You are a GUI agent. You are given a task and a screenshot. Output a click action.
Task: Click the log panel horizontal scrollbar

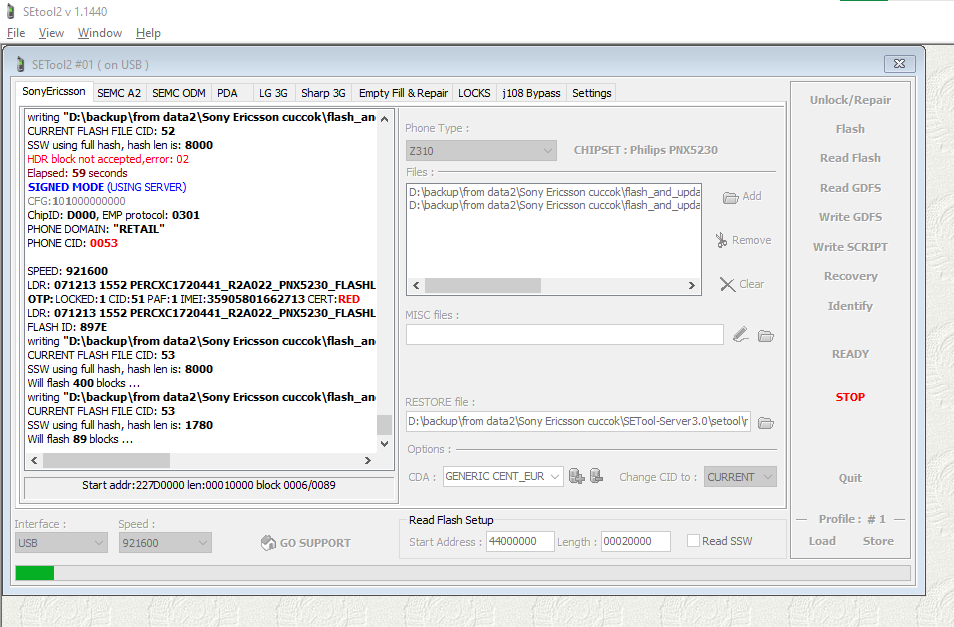(x=200, y=461)
